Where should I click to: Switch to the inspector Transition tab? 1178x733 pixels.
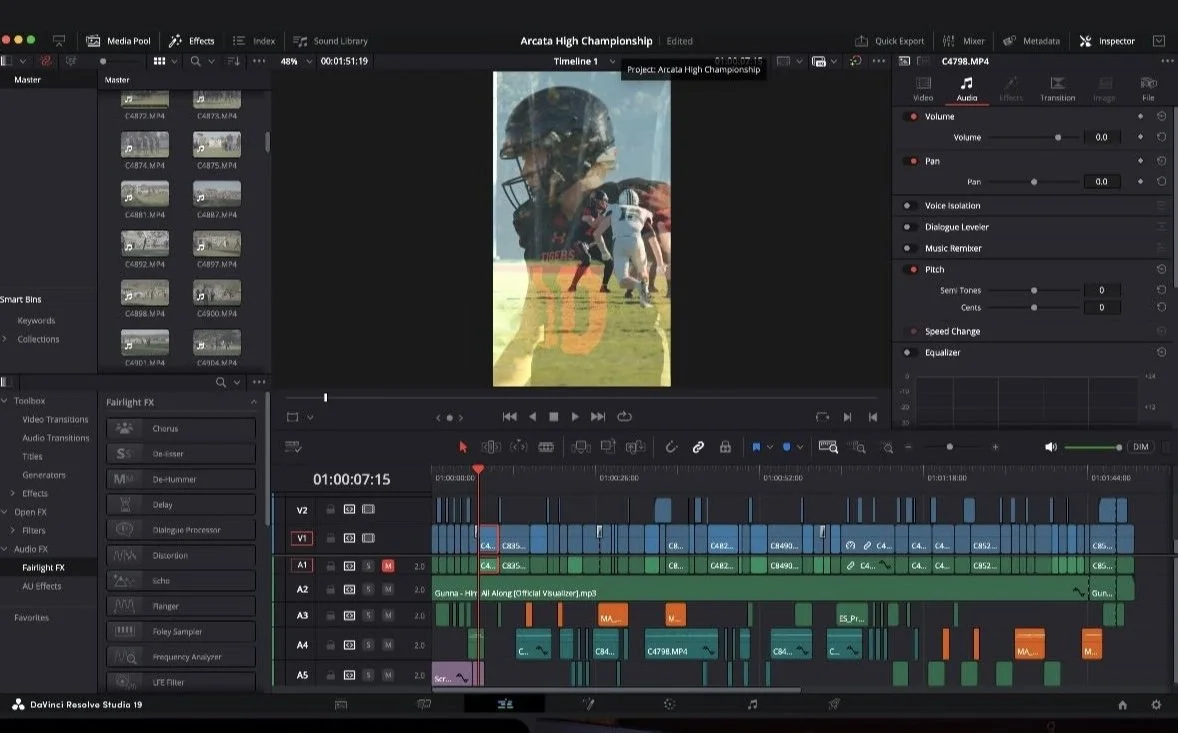pyautogui.click(x=1057, y=89)
